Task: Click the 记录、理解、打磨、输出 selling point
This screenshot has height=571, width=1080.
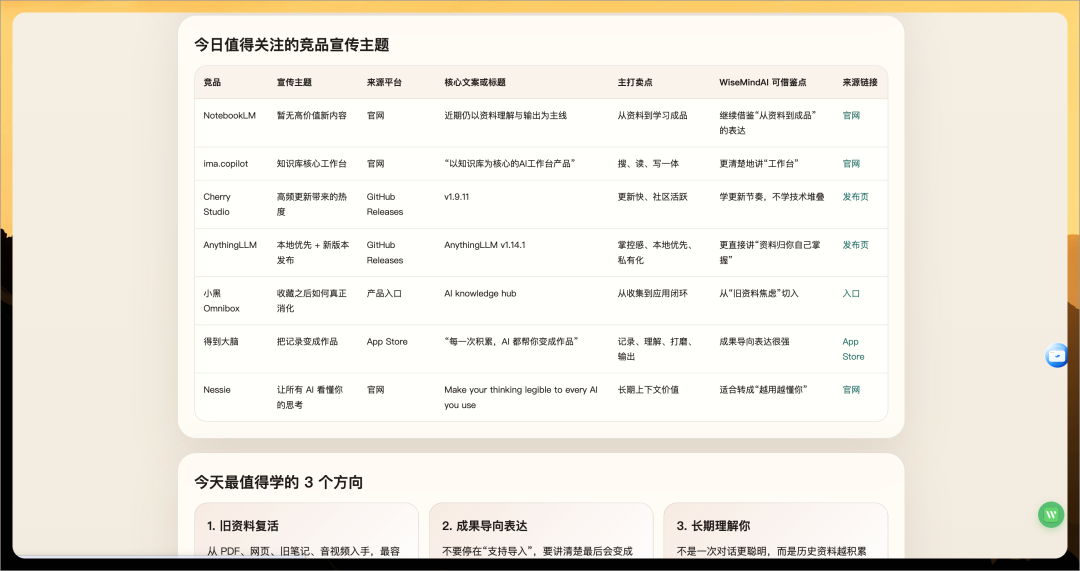Action: 656,349
